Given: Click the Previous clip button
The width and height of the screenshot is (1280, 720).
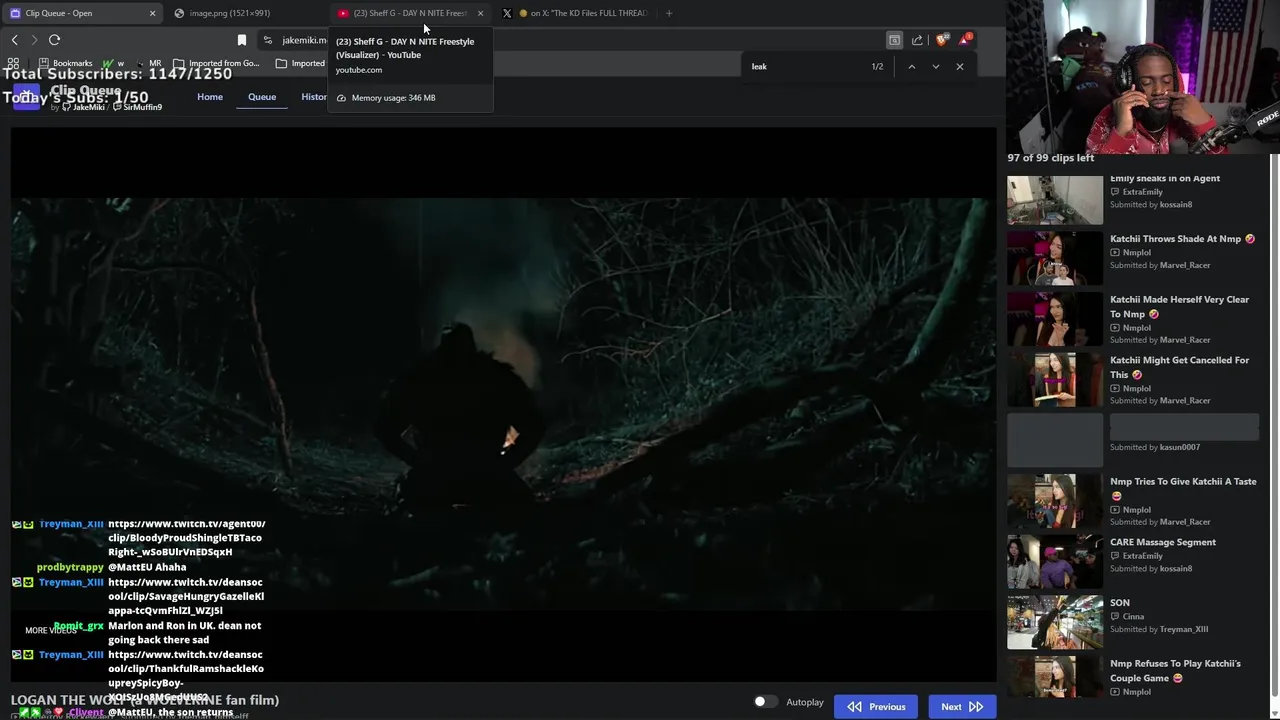Looking at the screenshot, I should click(876, 707).
